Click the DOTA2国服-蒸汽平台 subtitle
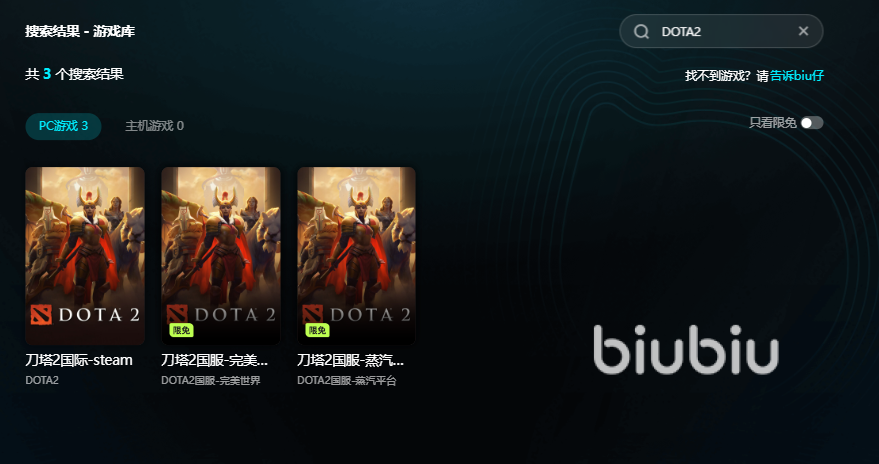 346,381
